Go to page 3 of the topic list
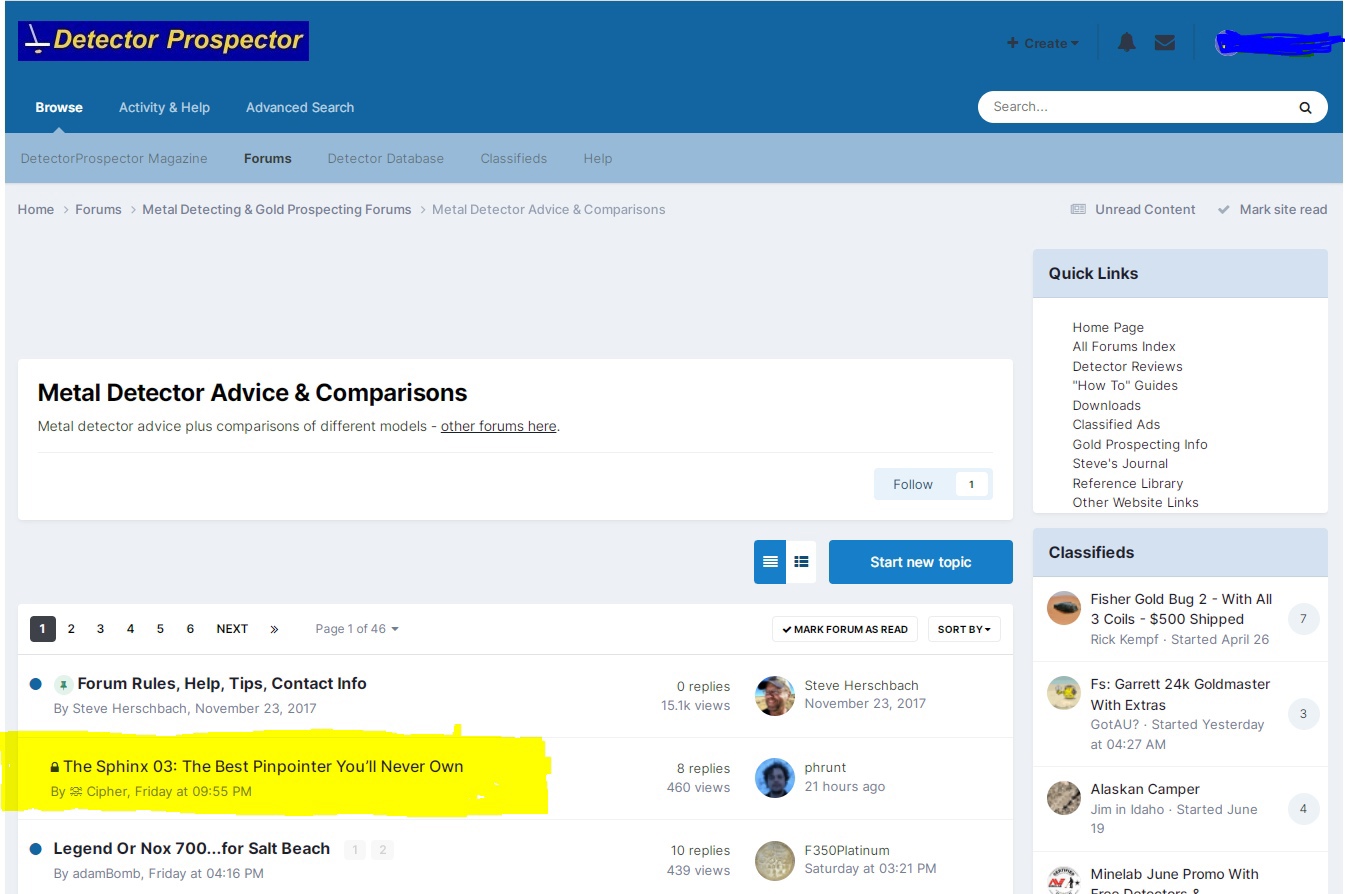Image resolution: width=1345 pixels, height=894 pixels. (x=100, y=629)
